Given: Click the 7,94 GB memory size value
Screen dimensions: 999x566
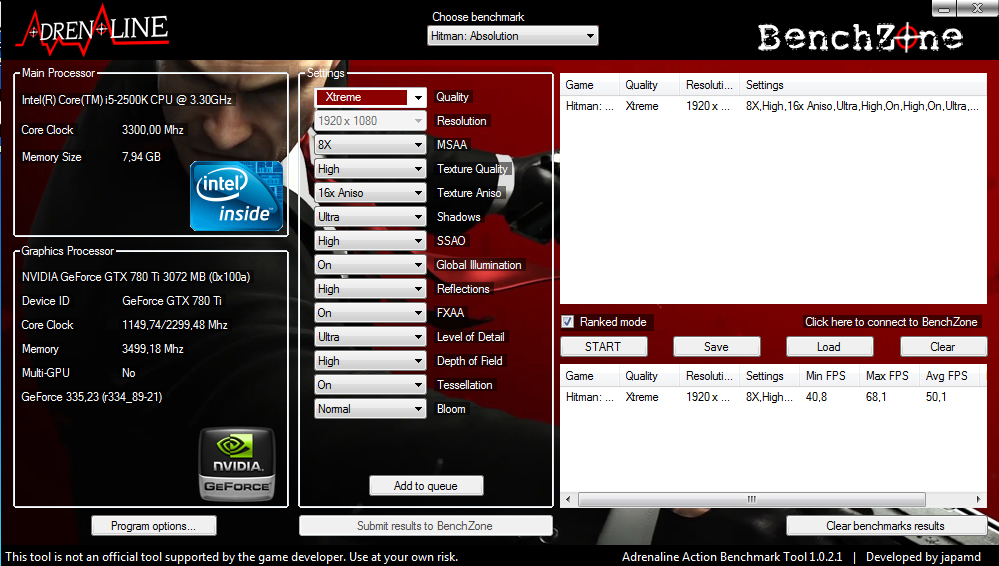Looking at the screenshot, I should (141, 157).
